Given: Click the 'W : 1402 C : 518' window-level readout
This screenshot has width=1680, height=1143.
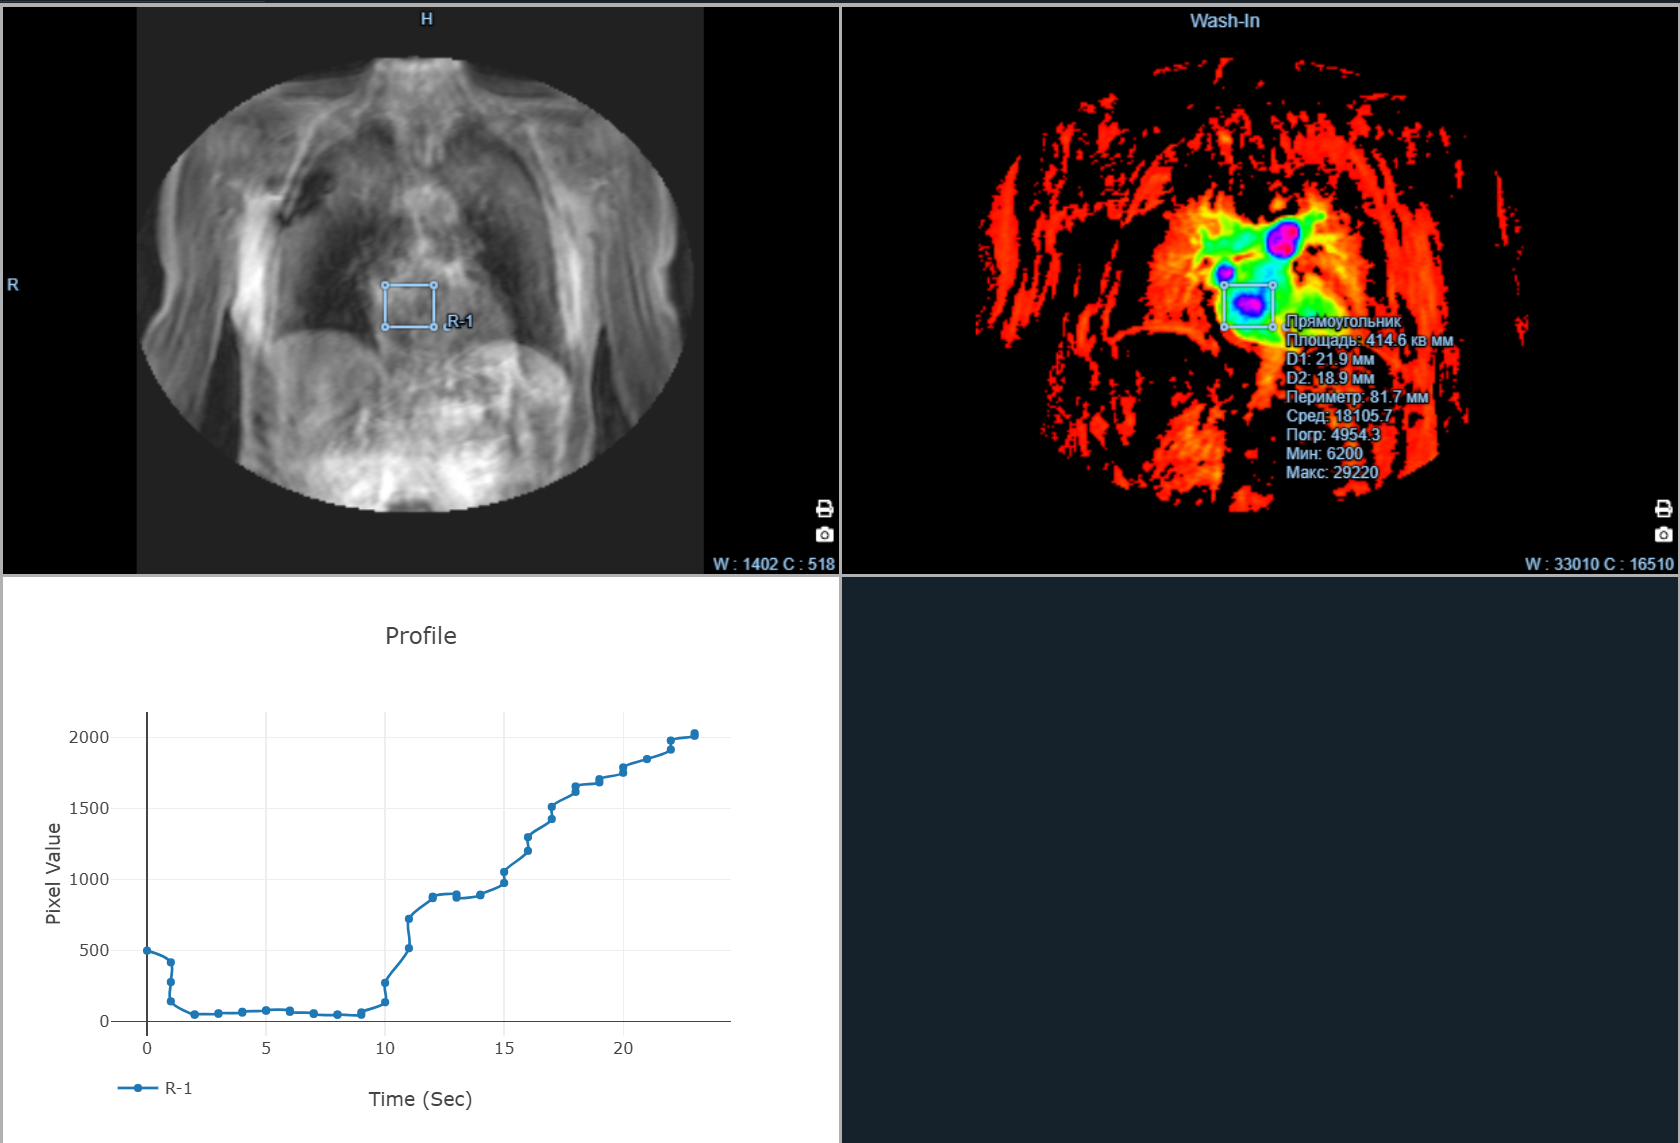Looking at the screenshot, I should pyautogui.click(x=773, y=564).
